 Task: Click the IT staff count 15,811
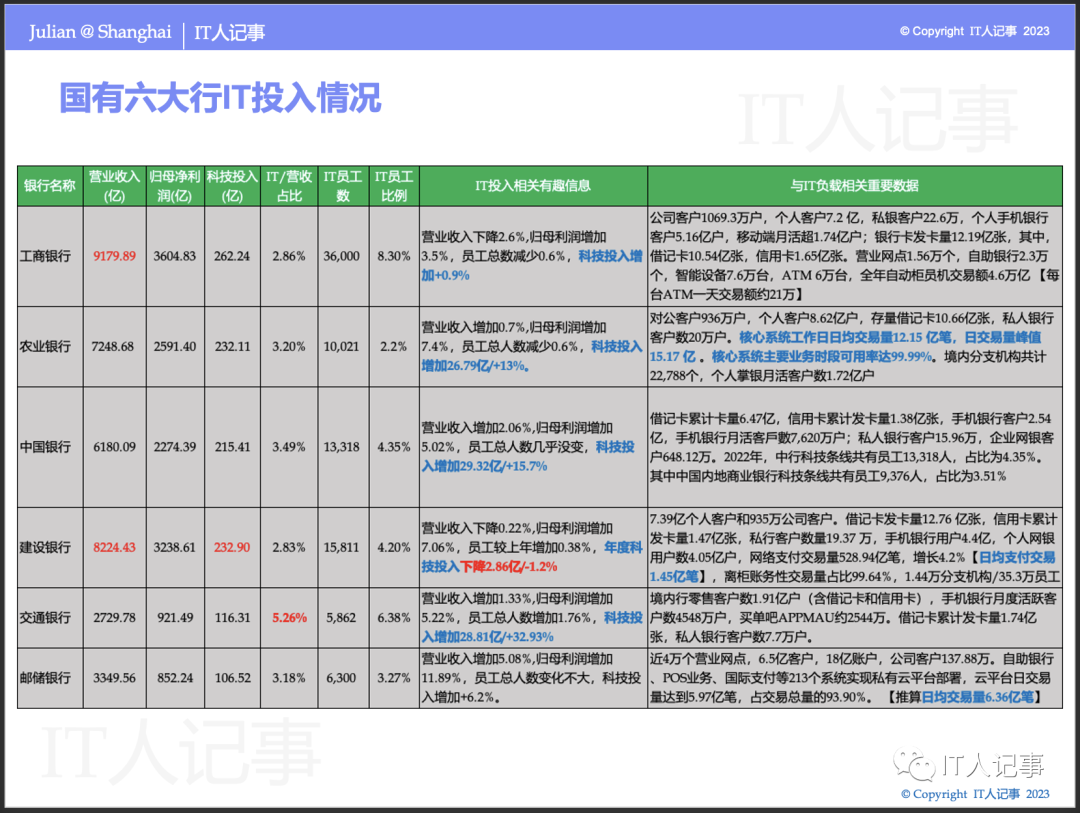[342, 548]
